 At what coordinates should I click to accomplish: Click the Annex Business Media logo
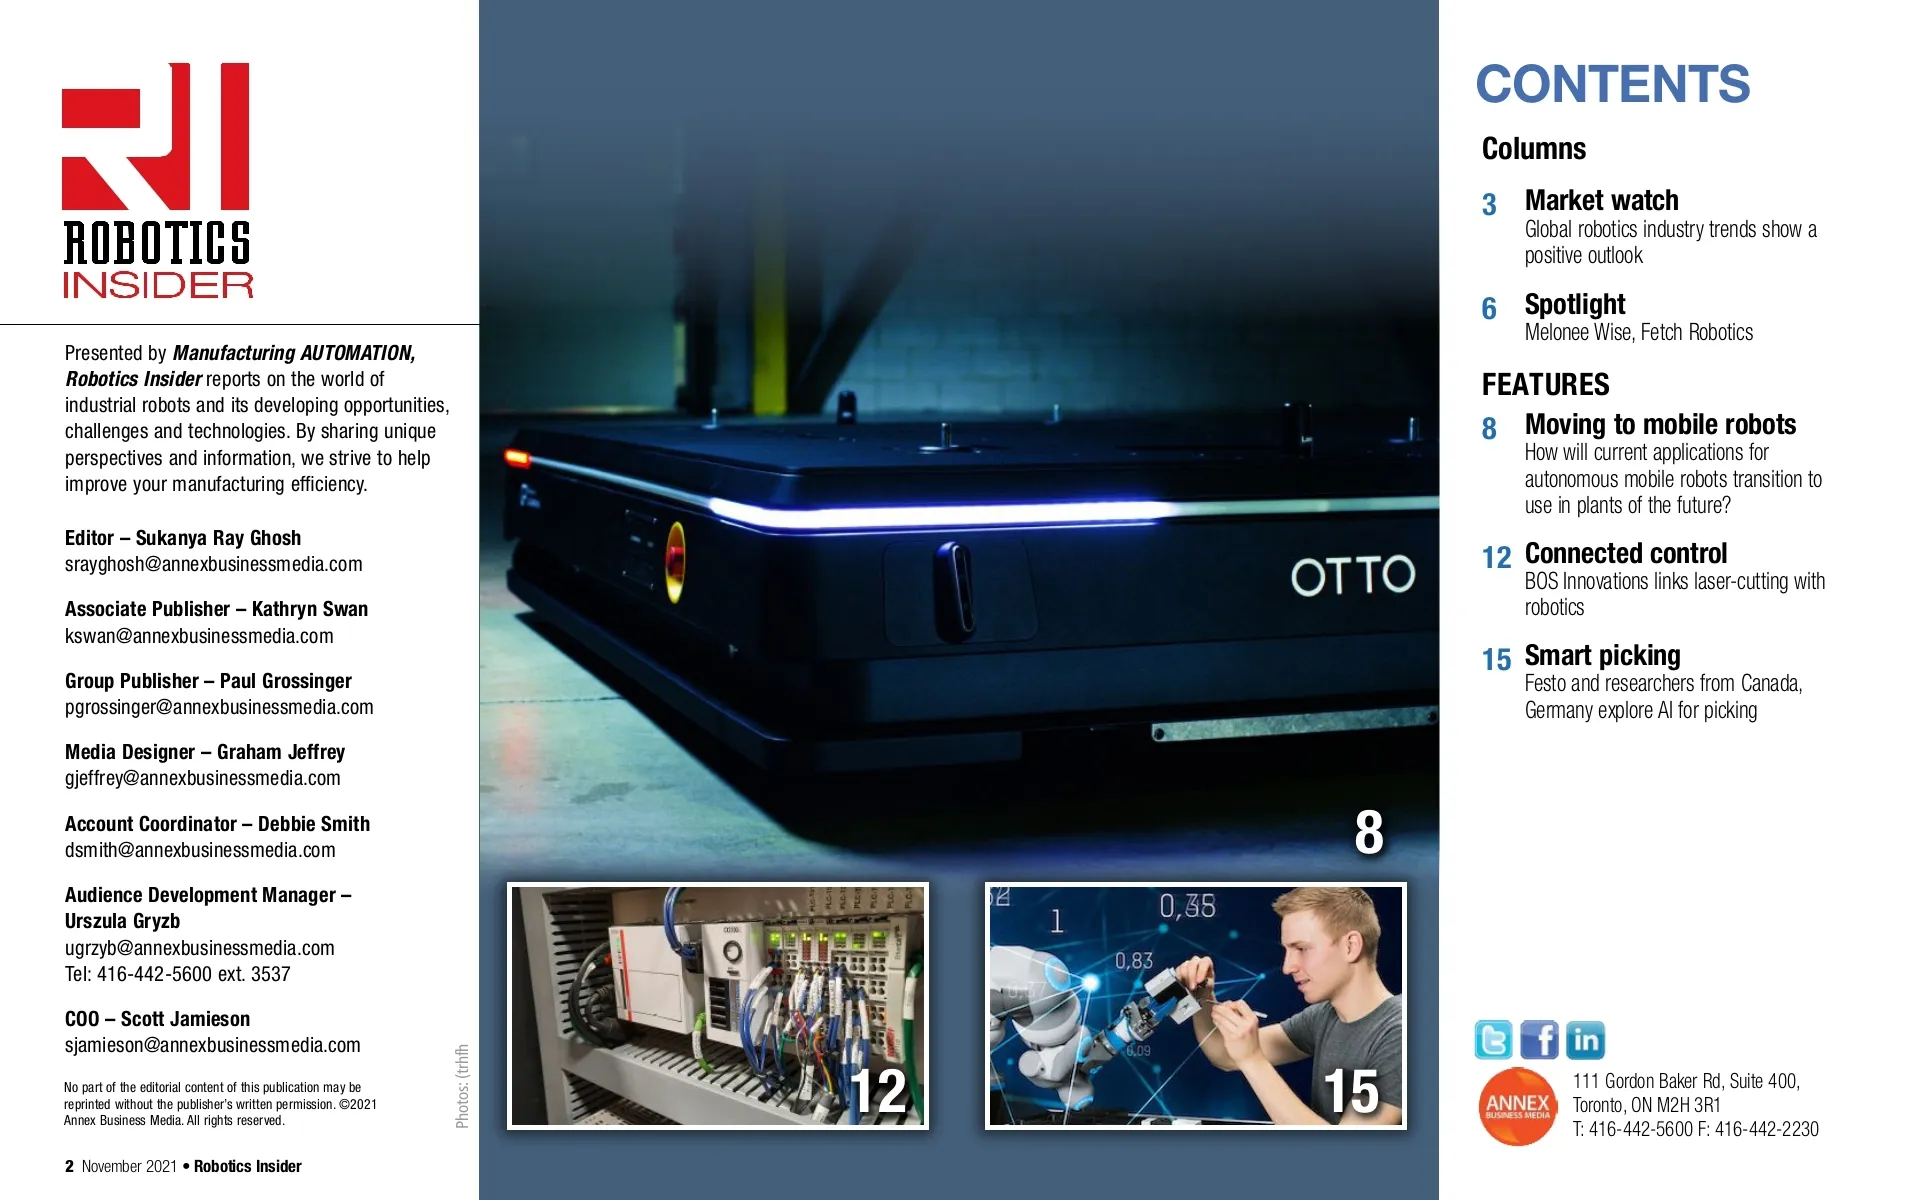pyautogui.click(x=1517, y=1106)
